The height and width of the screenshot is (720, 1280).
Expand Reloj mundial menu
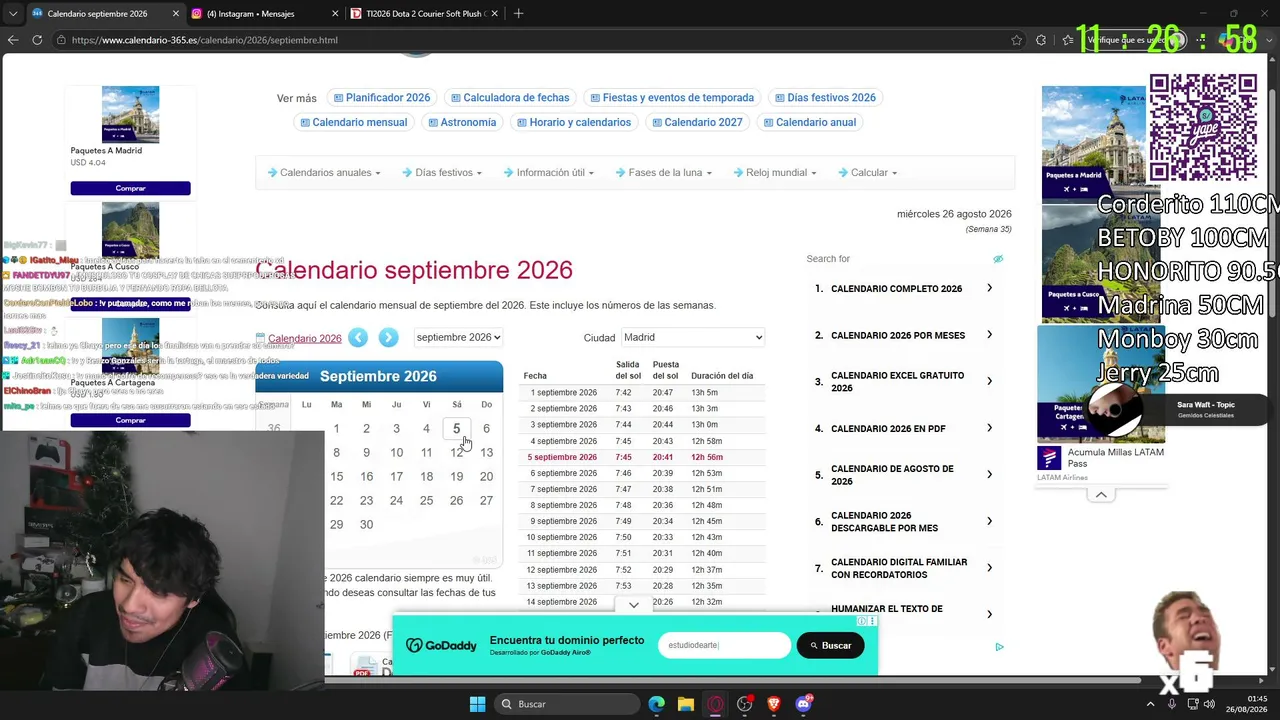tap(775, 172)
